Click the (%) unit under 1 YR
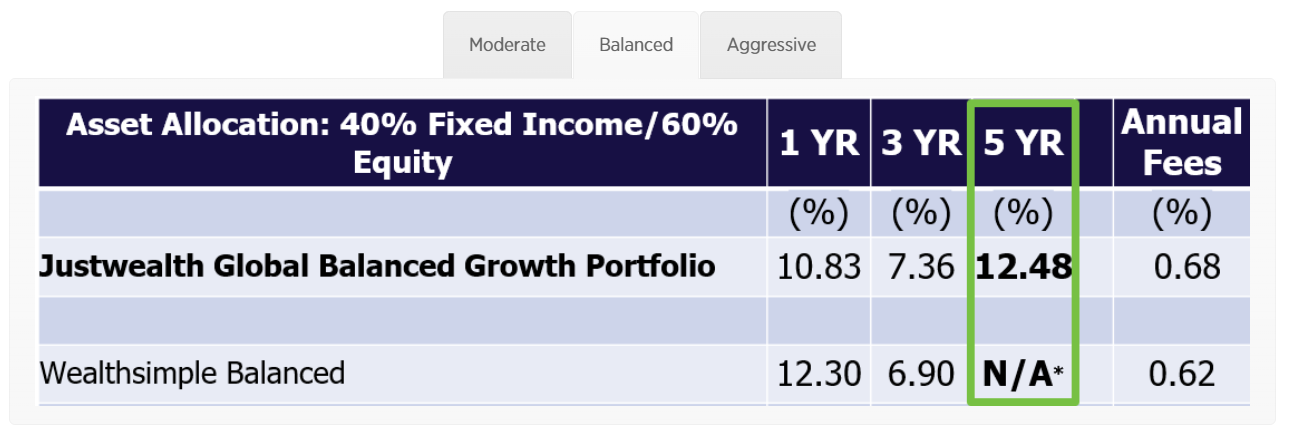 click(x=819, y=213)
